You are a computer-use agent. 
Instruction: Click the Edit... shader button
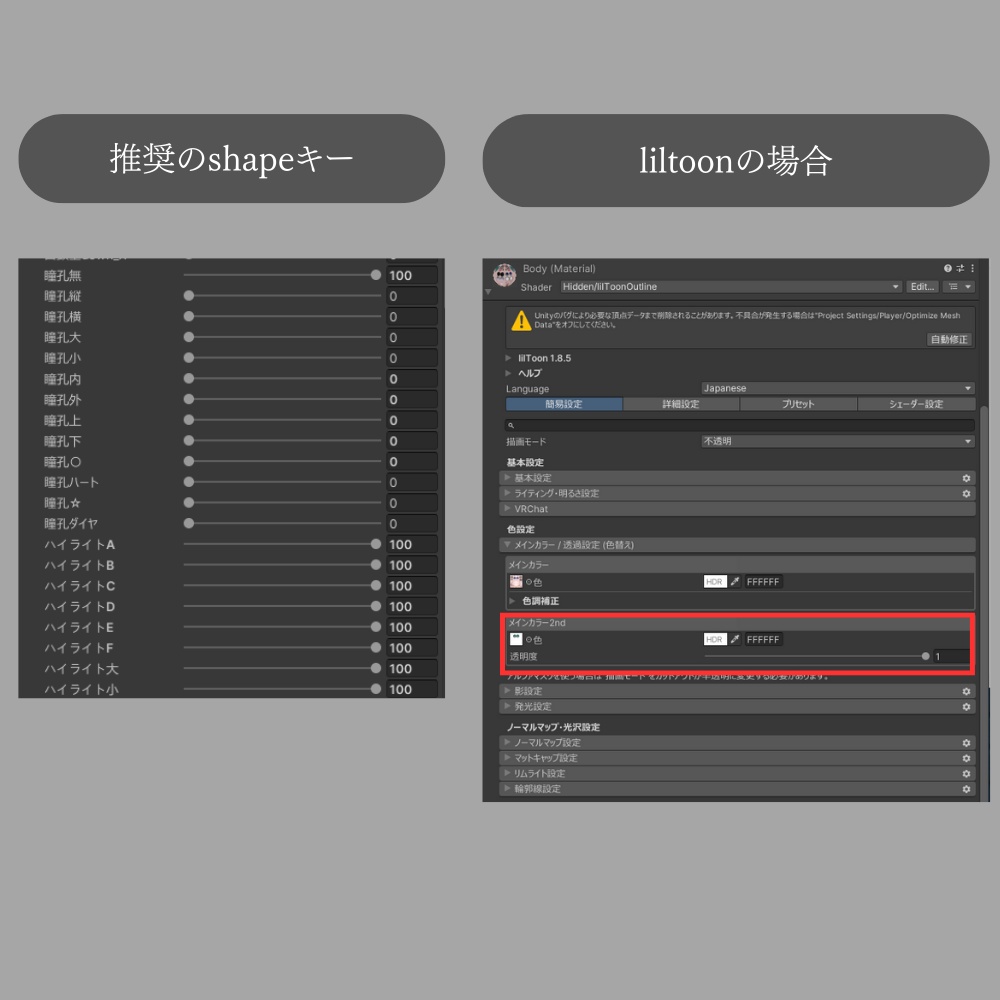922,287
